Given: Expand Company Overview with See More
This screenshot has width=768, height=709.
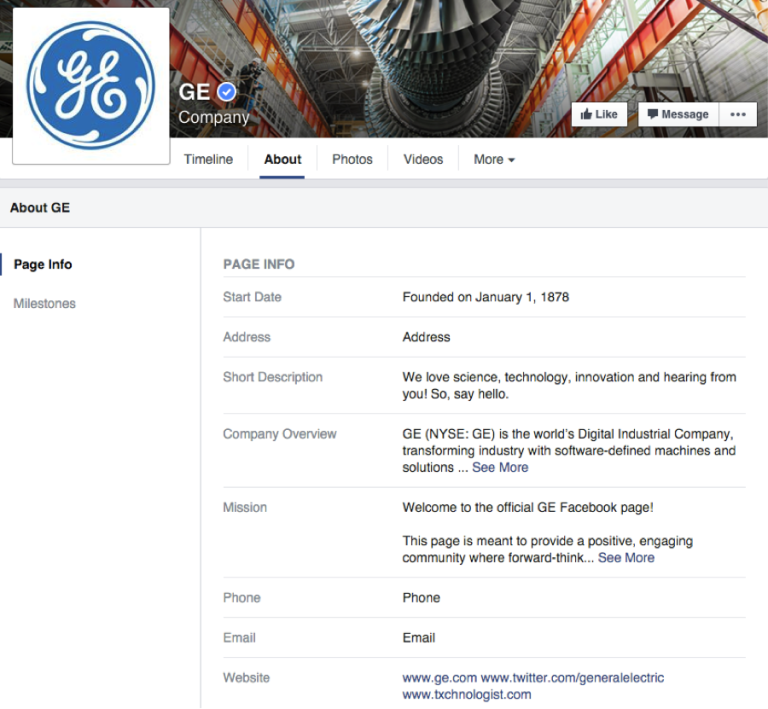Looking at the screenshot, I should click(500, 468).
